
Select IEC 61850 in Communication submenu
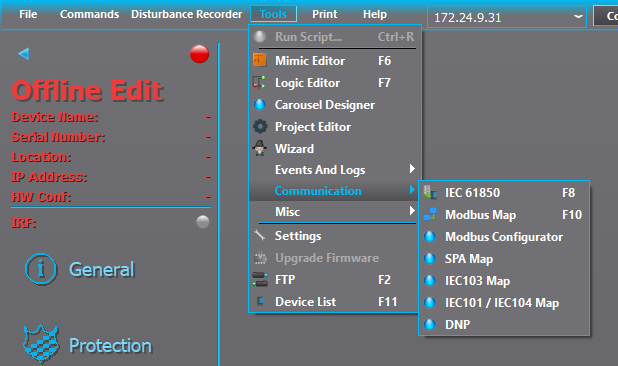pos(504,193)
